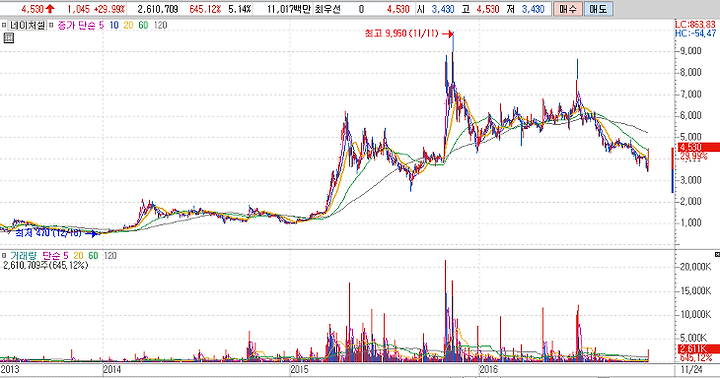Click the 2016 year label on time axis
720x378 pixels.
pos(489,369)
